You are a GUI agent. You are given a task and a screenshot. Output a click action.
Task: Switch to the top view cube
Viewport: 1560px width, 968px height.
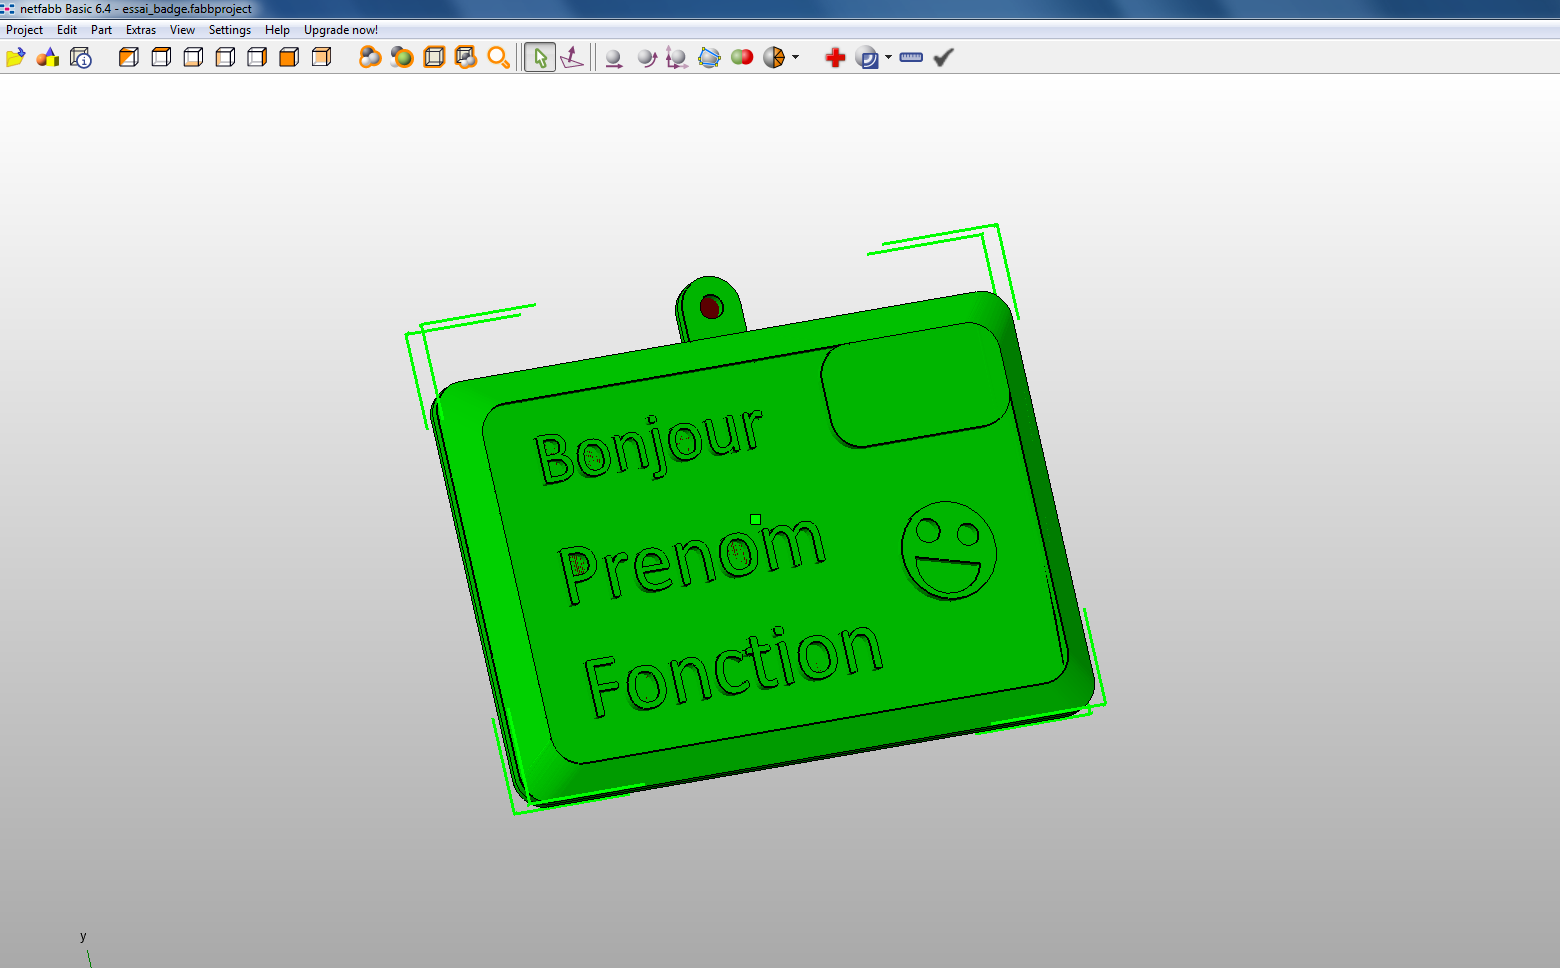tap(161, 58)
